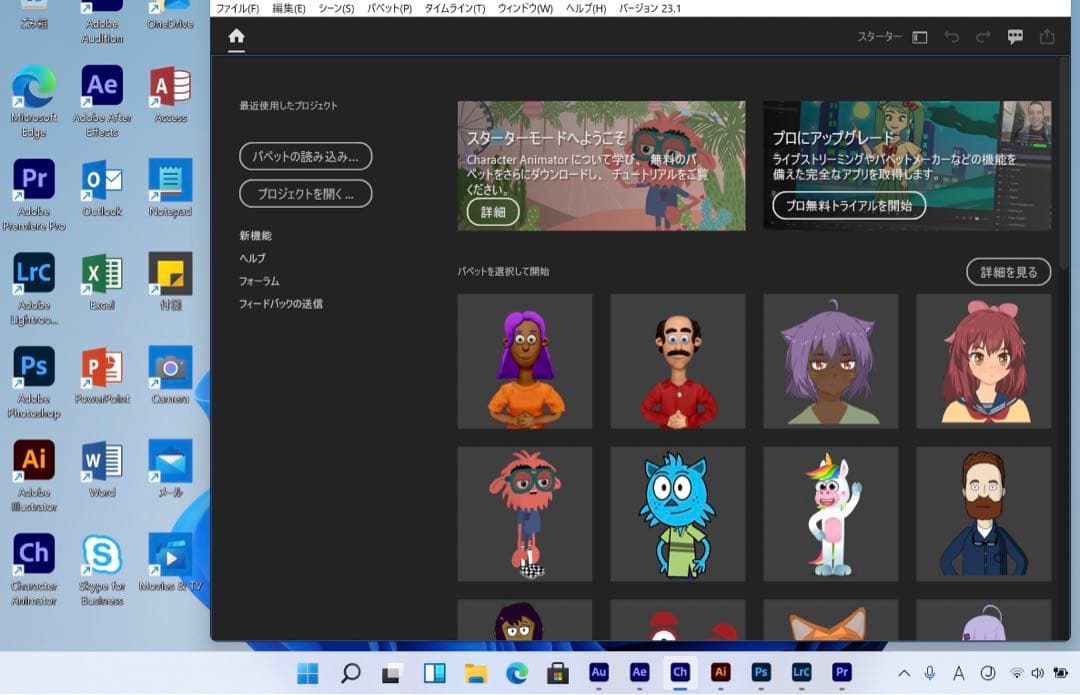The image size is (1080, 695).
Task: Select the blue cat puppet thumbnail
Action: pos(677,514)
